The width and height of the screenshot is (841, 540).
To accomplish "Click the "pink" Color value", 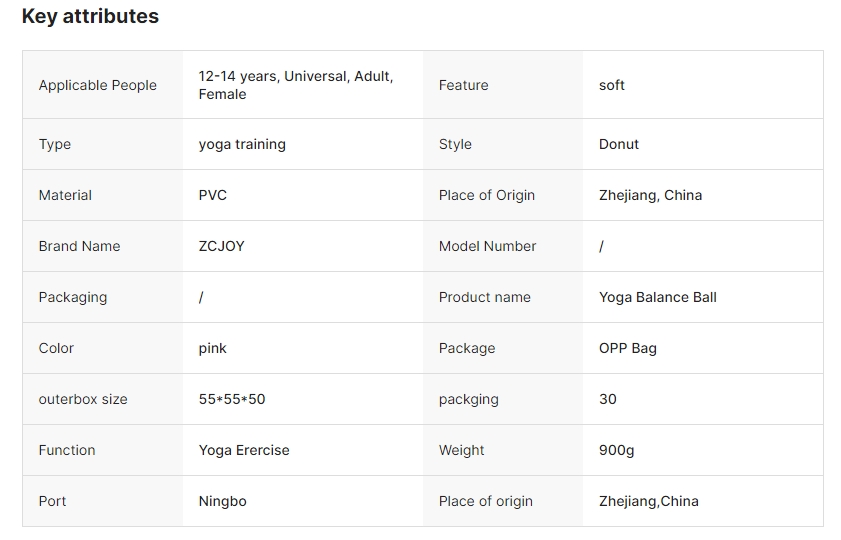I will pos(213,348).
